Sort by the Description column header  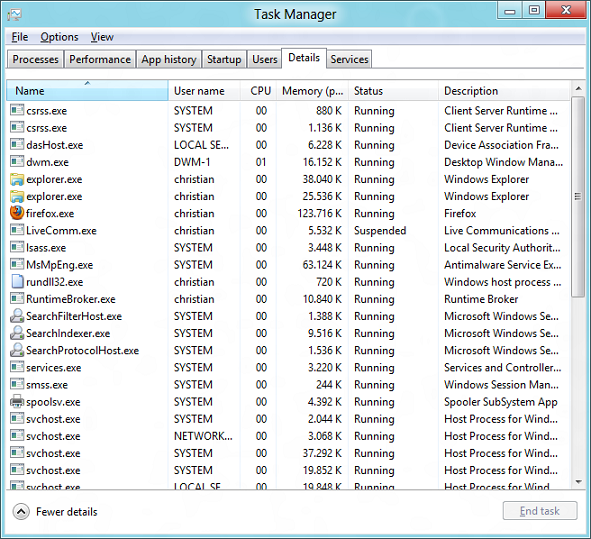point(504,90)
